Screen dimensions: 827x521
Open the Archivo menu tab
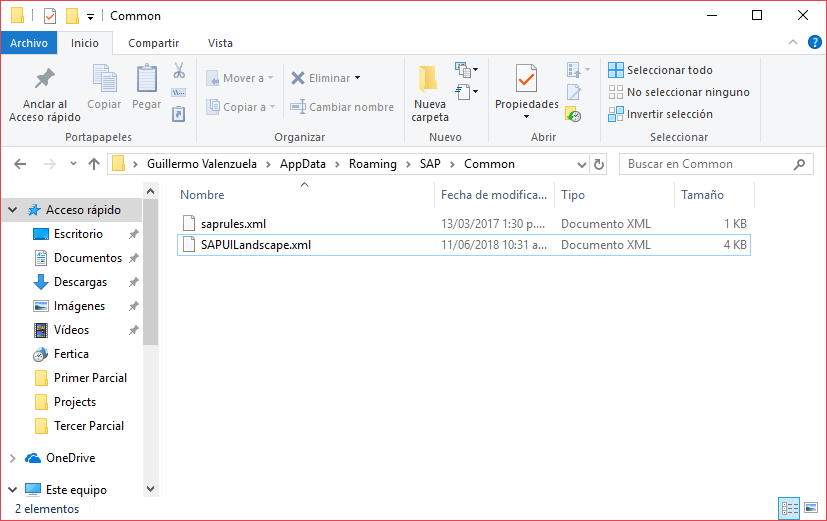click(29, 43)
